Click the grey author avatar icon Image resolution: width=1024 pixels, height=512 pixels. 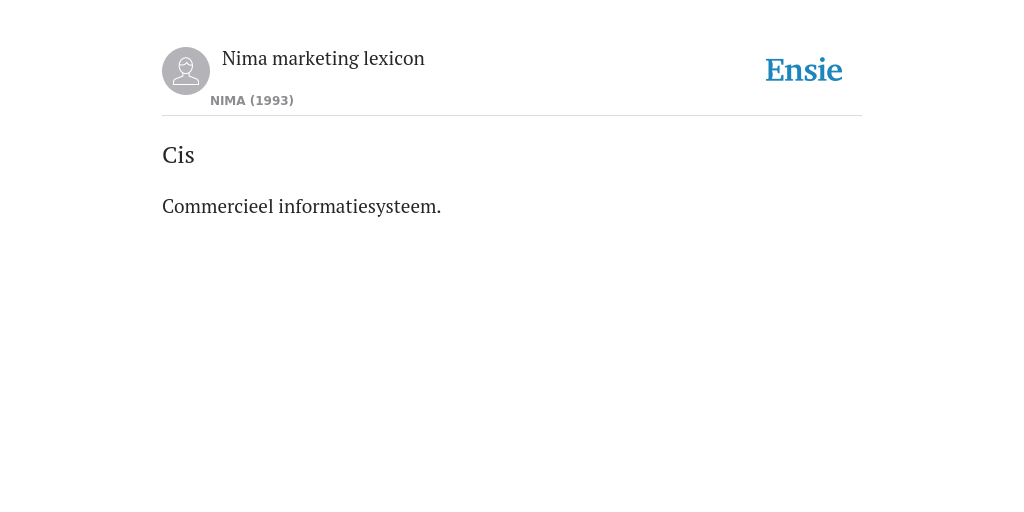tap(186, 71)
